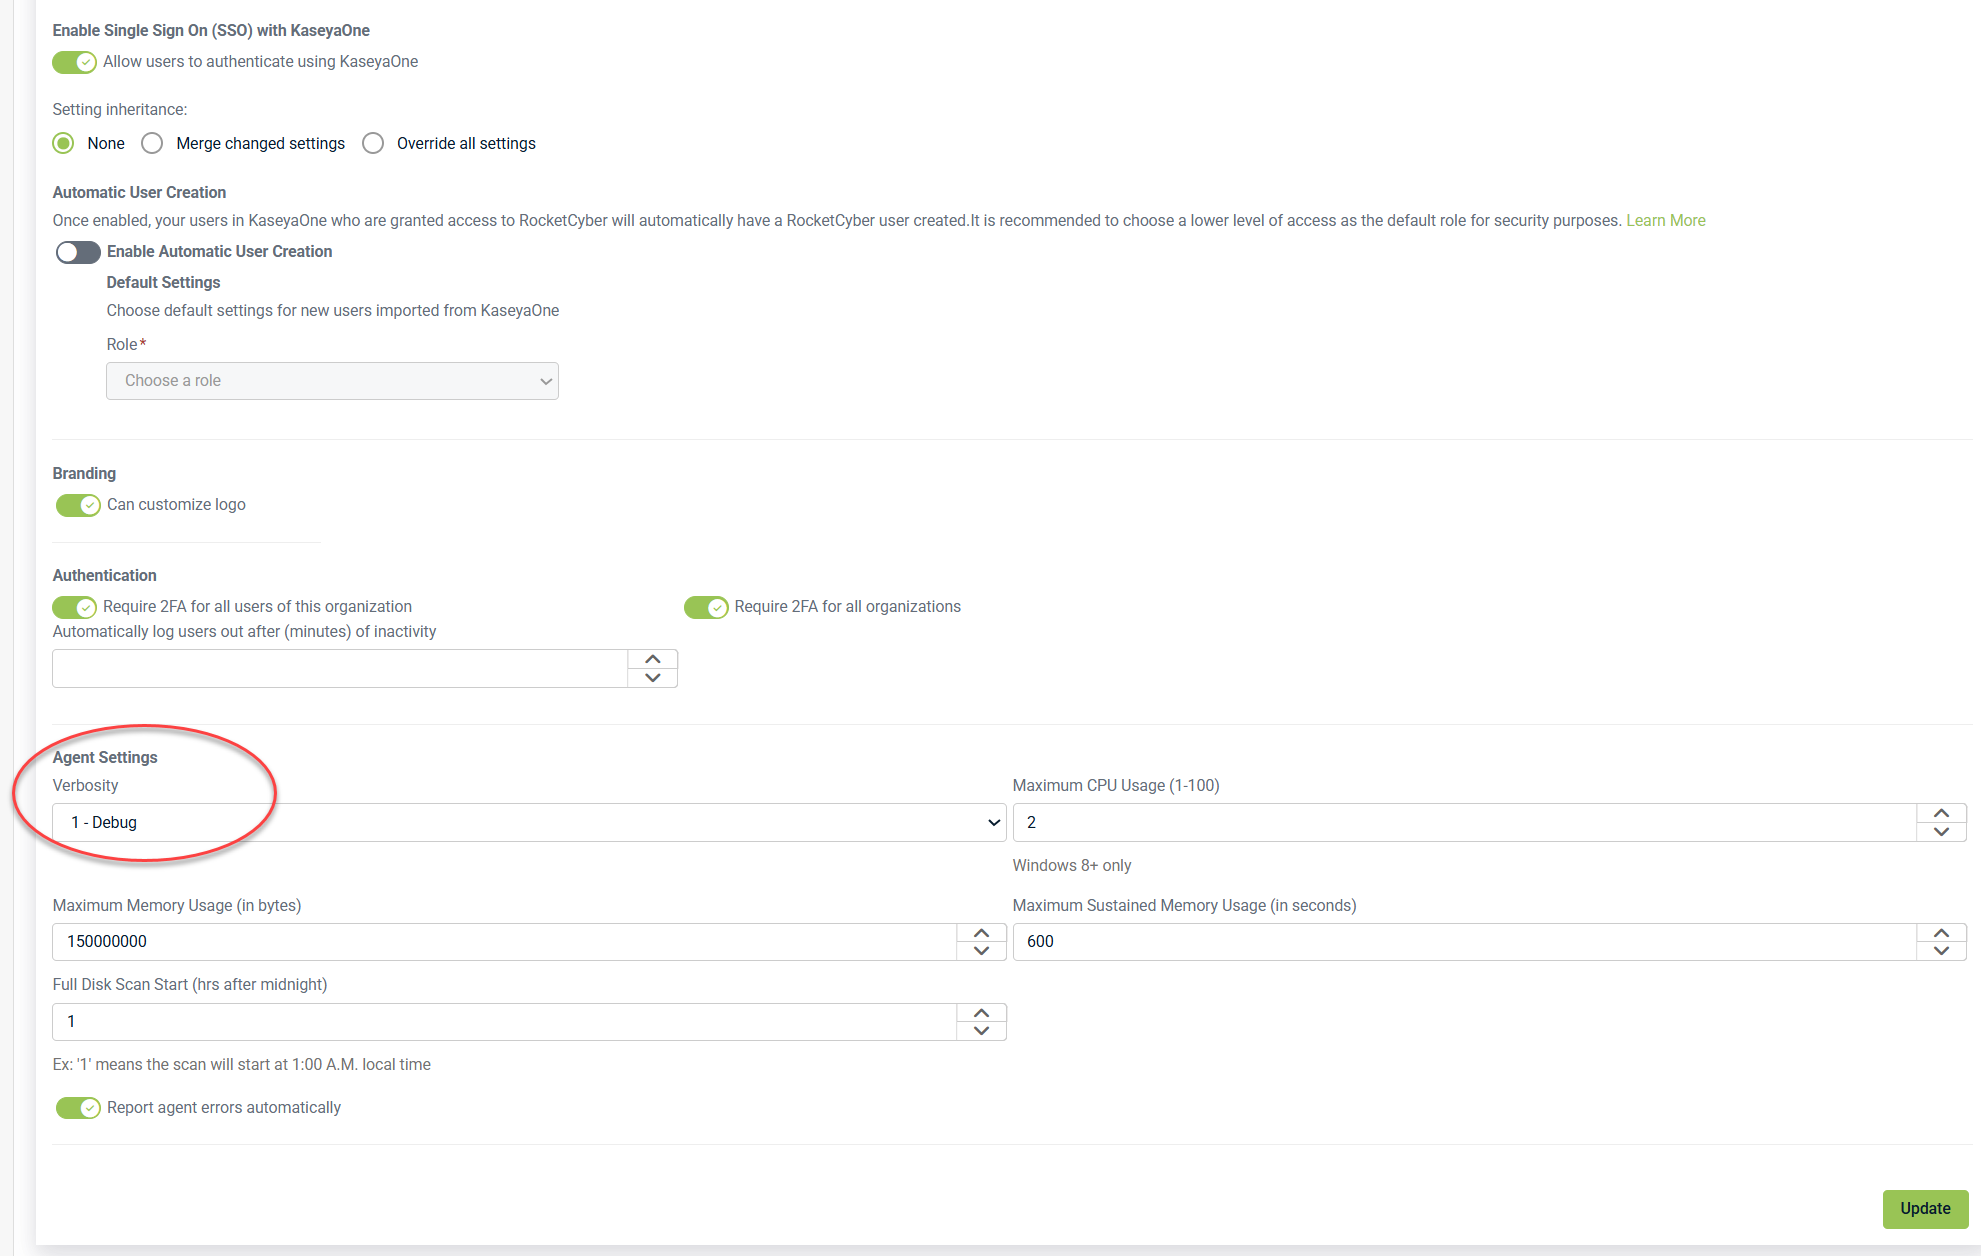Screen dimensions: 1981x1256
Task: Decrease the Maximum CPU Usage value
Action: pyautogui.click(x=1941, y=832)
